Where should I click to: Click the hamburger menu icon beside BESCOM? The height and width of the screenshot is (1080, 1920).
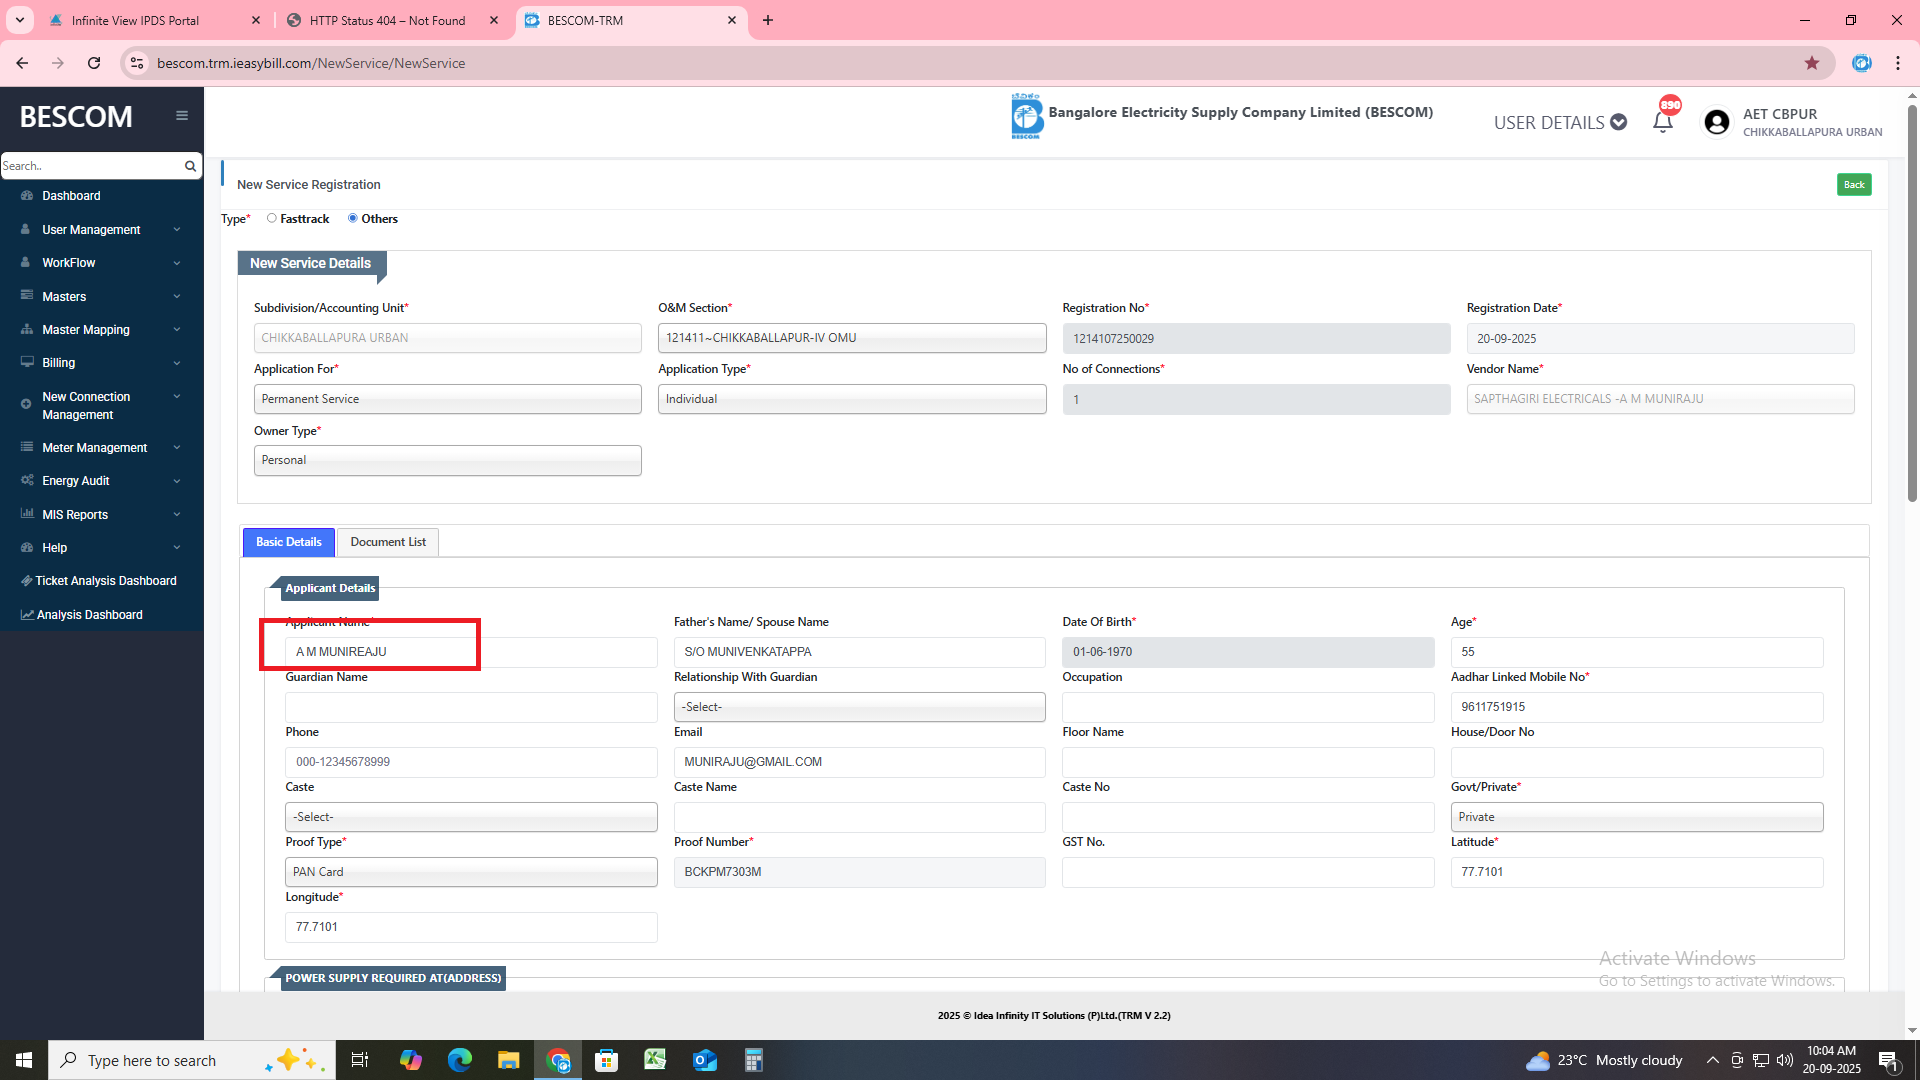pos(182,116)
